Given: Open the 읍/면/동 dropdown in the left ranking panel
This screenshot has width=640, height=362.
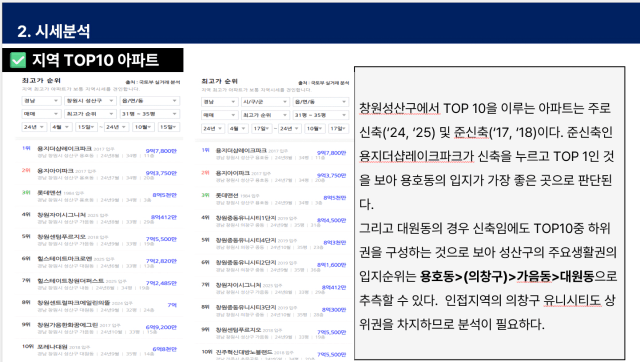Looking at the screenshot, I should [x=150, y=101].
